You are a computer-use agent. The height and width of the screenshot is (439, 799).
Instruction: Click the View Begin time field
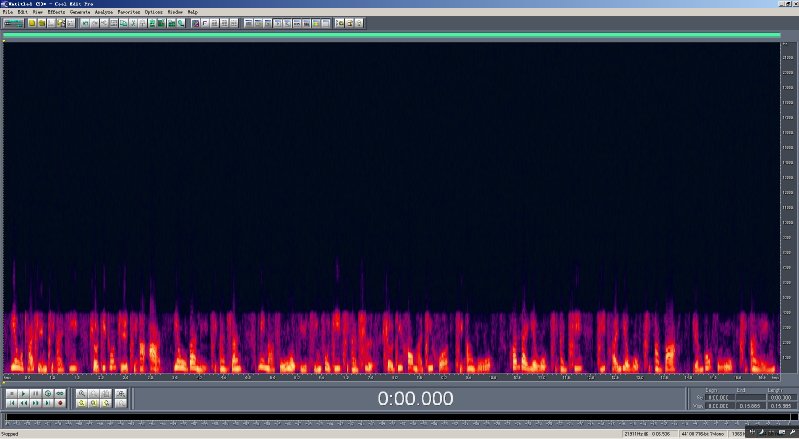(x=721, y=406)
